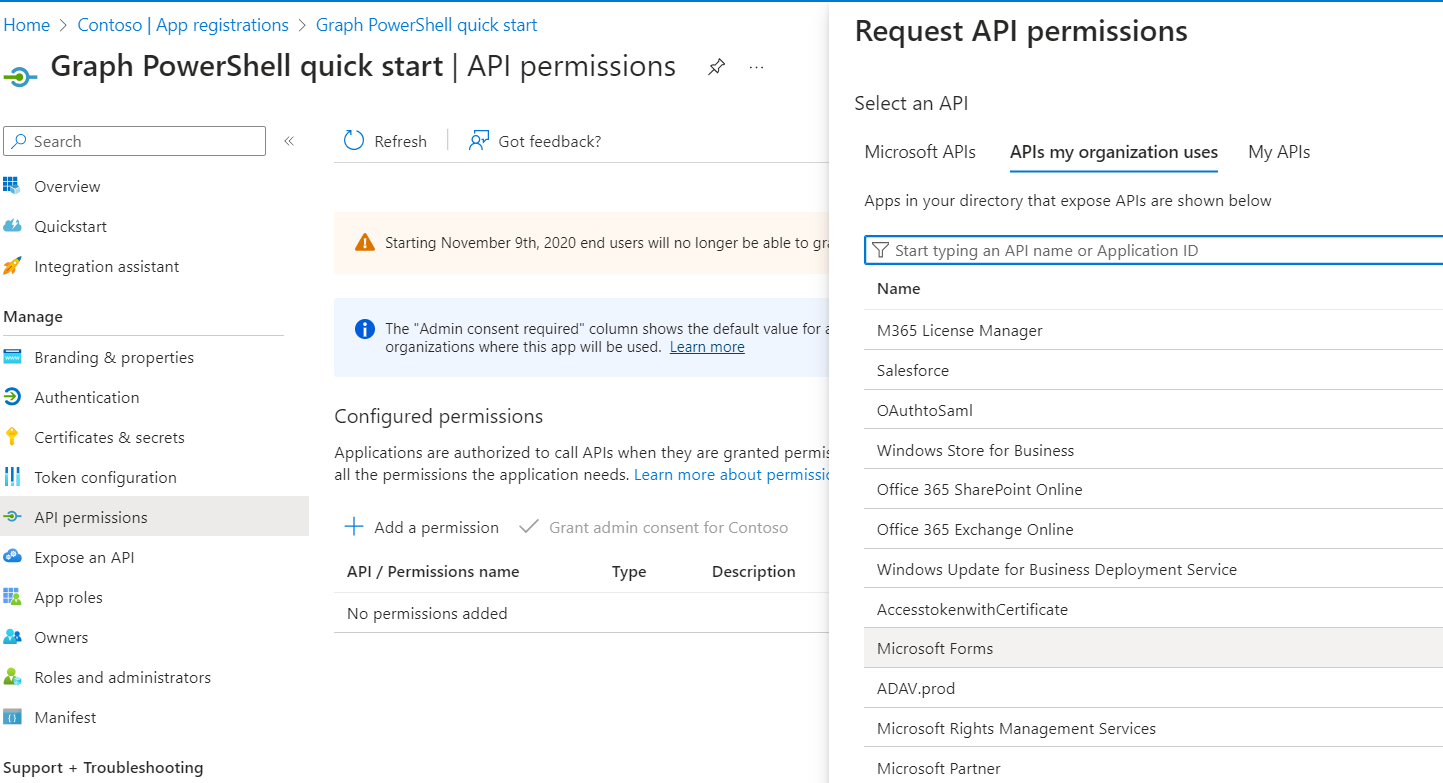Viewport: 1443px width, 783px height.
Task: Go to Certificates & secrets
Action: coord(109,437)
